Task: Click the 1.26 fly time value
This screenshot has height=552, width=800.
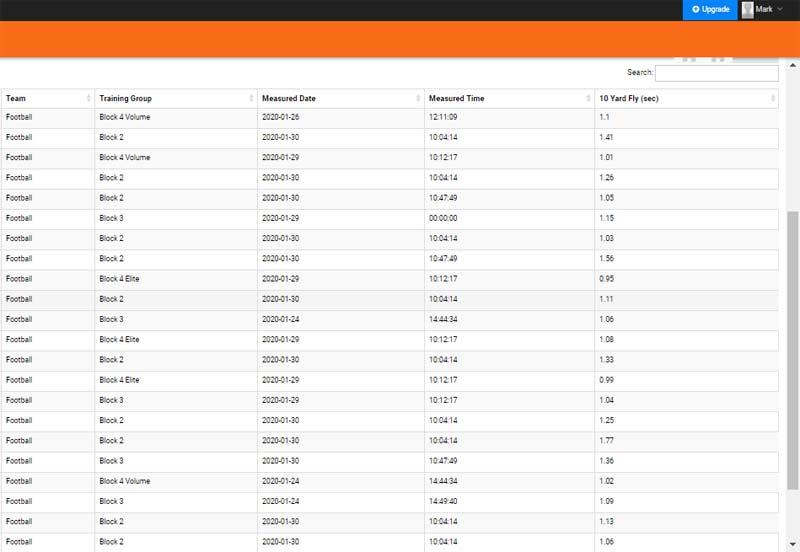Action: coord(606,178)
